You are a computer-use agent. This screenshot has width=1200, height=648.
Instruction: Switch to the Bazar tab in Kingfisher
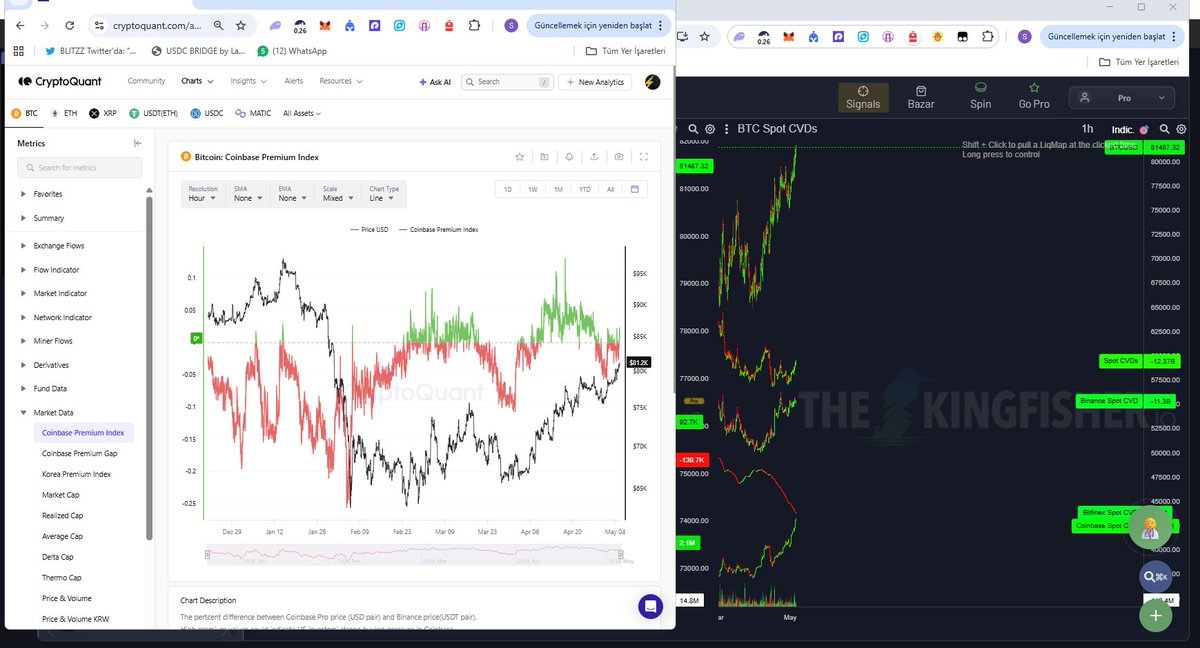pos(920,97)
